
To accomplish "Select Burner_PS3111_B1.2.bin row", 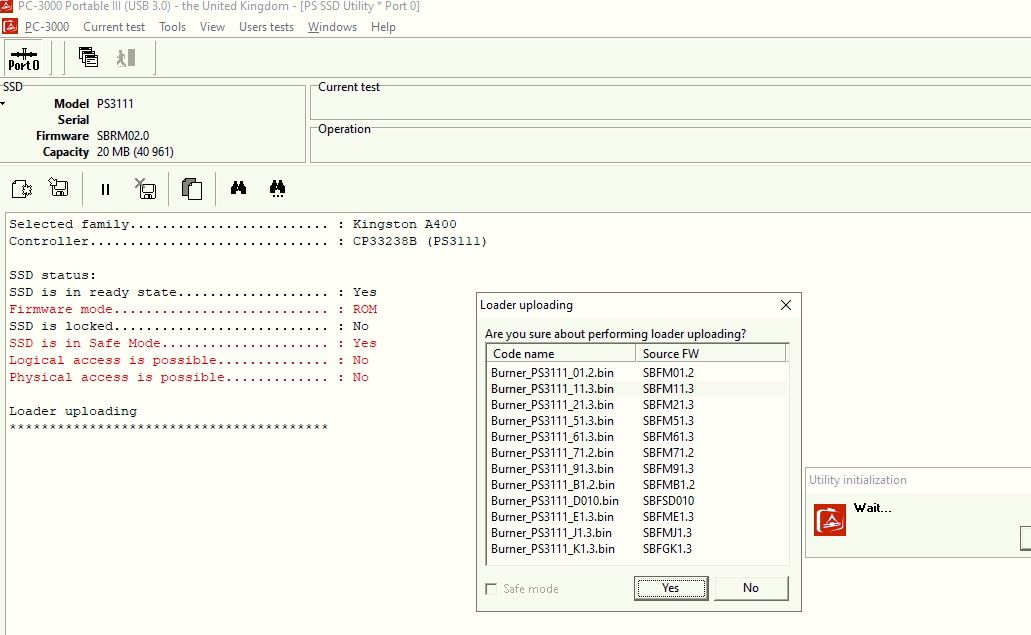I will 637,484.
